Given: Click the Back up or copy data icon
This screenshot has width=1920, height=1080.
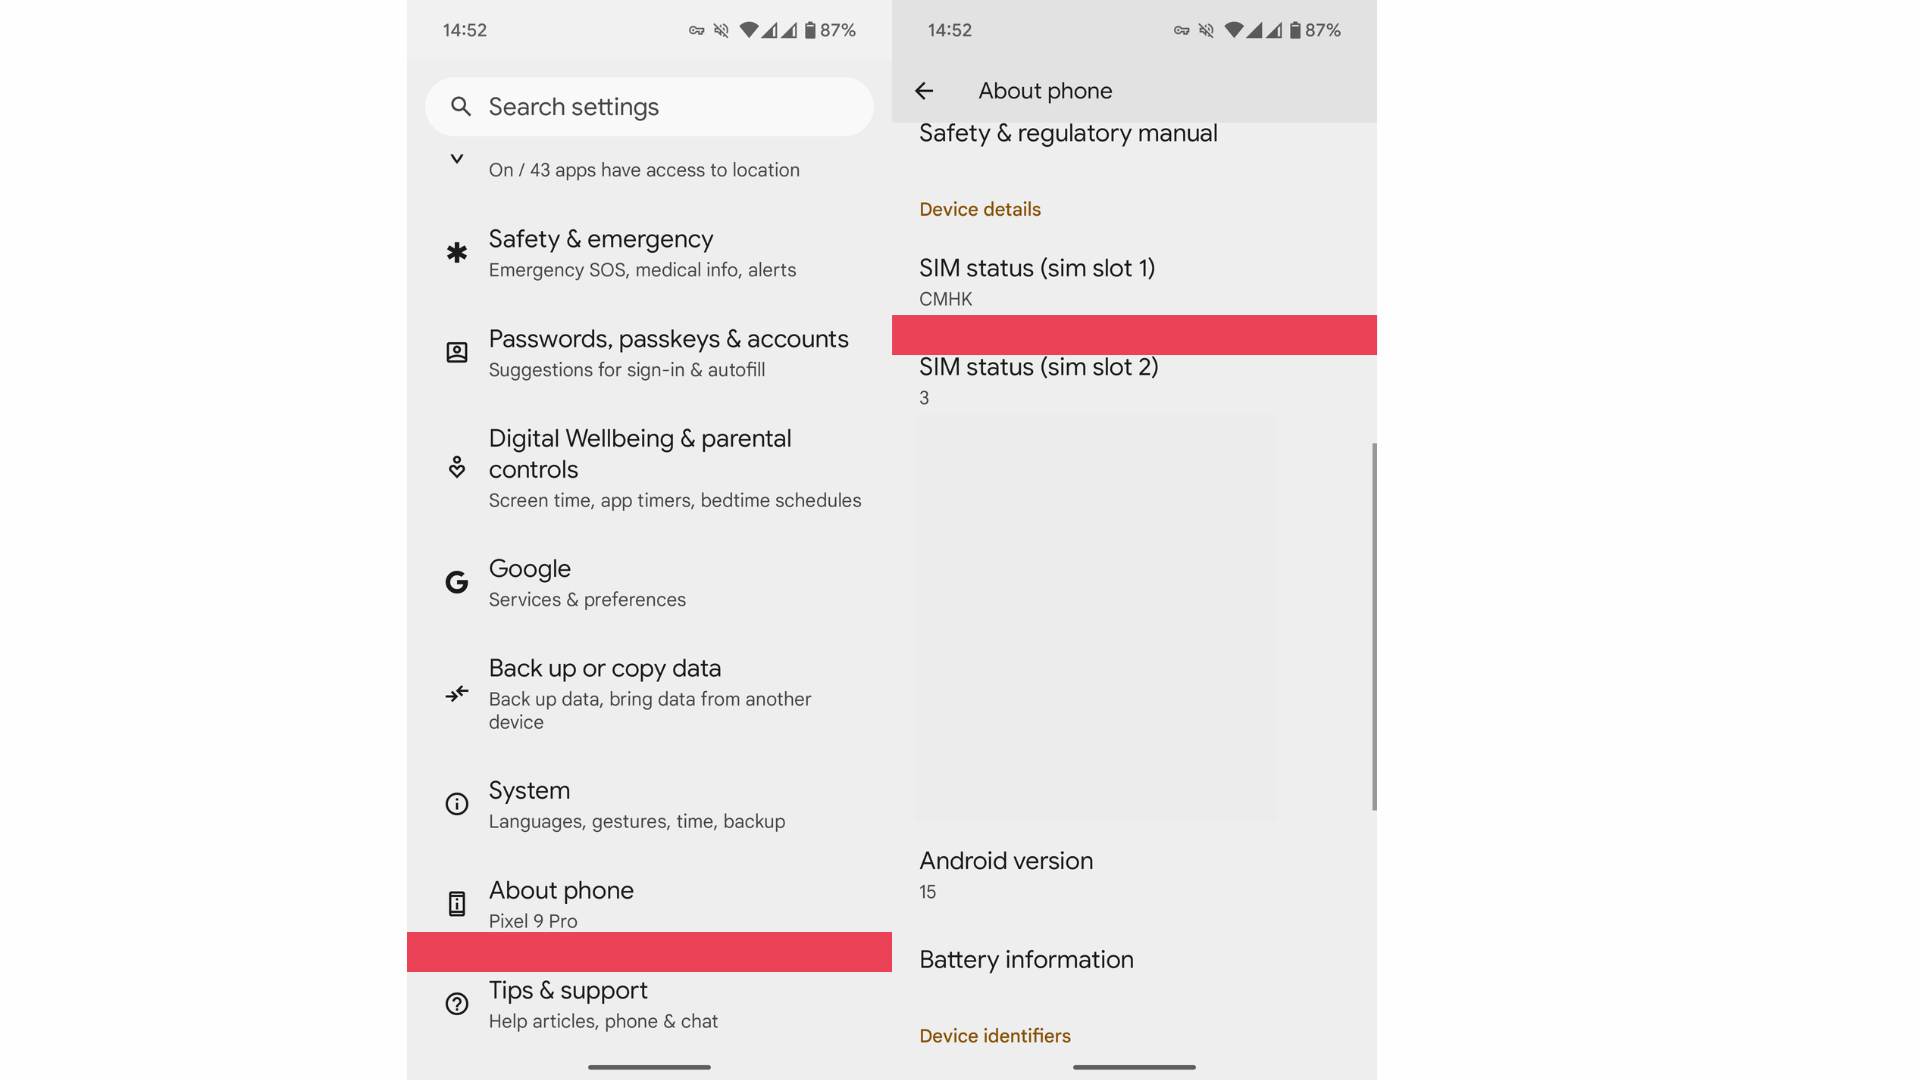Looking at the screenshot, I should 457,694.
